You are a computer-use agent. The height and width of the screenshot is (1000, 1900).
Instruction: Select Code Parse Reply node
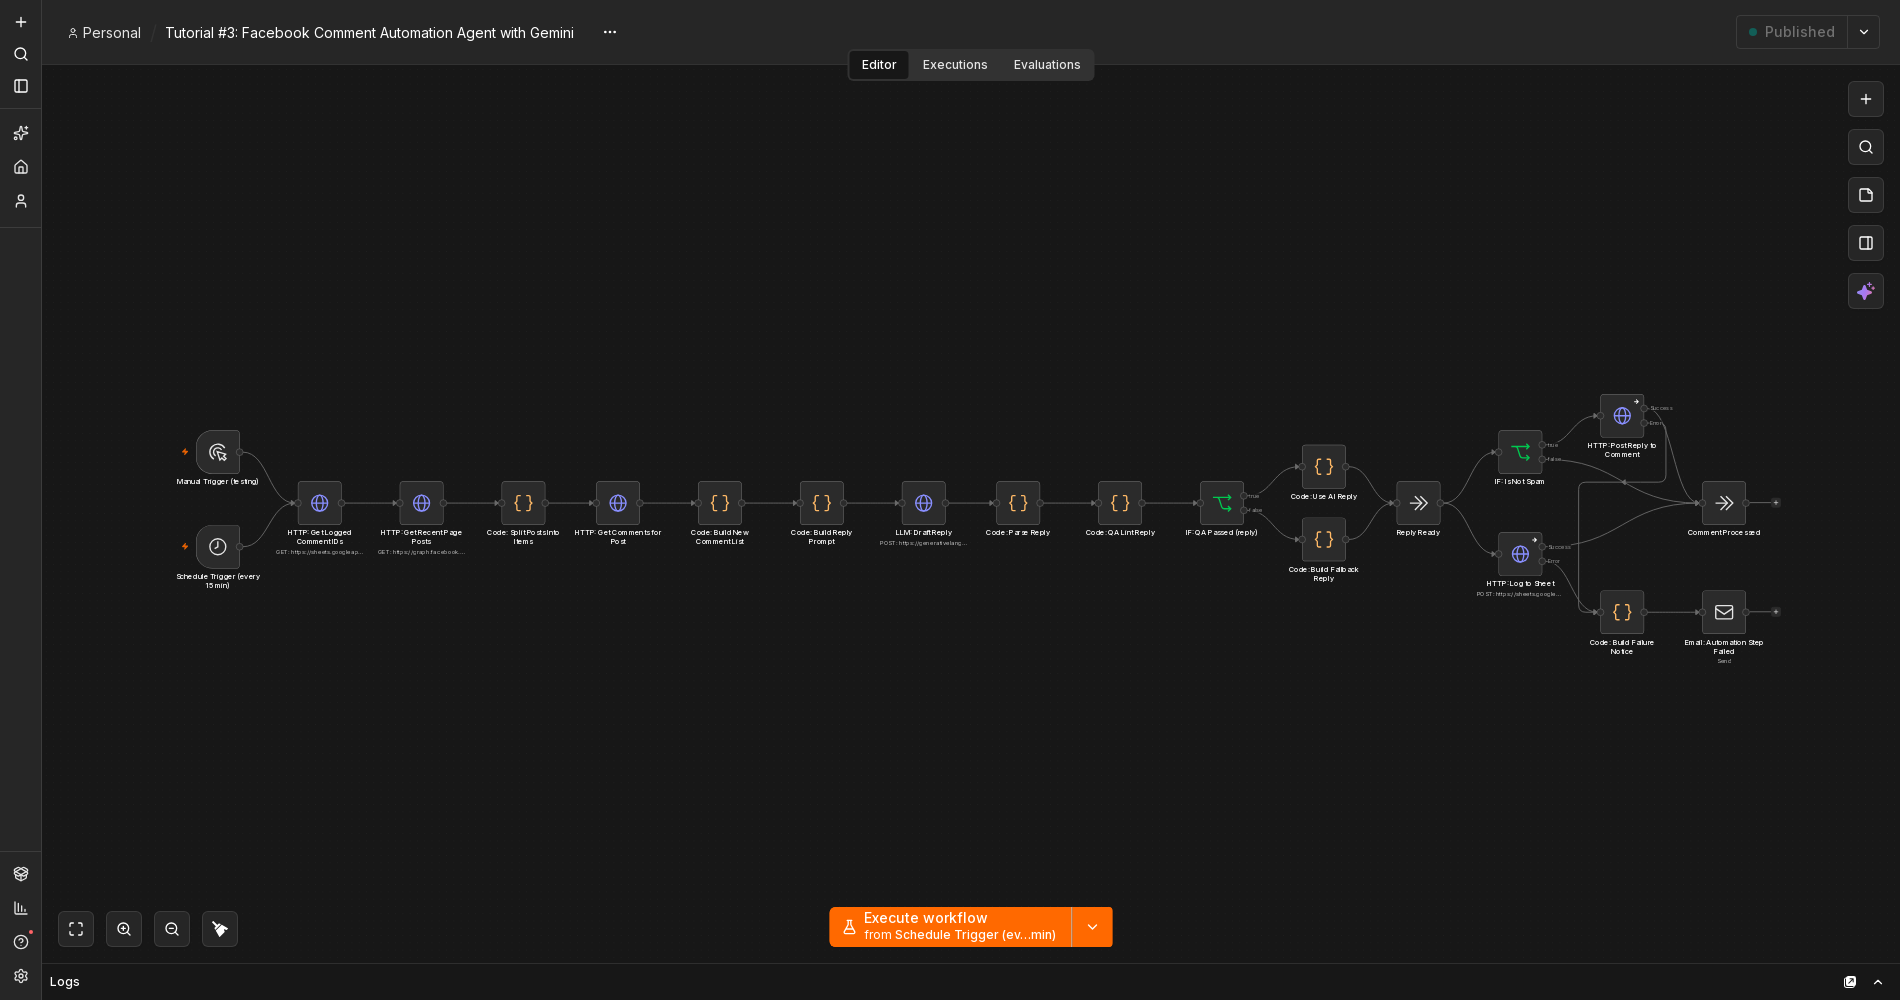[1018, 503]
